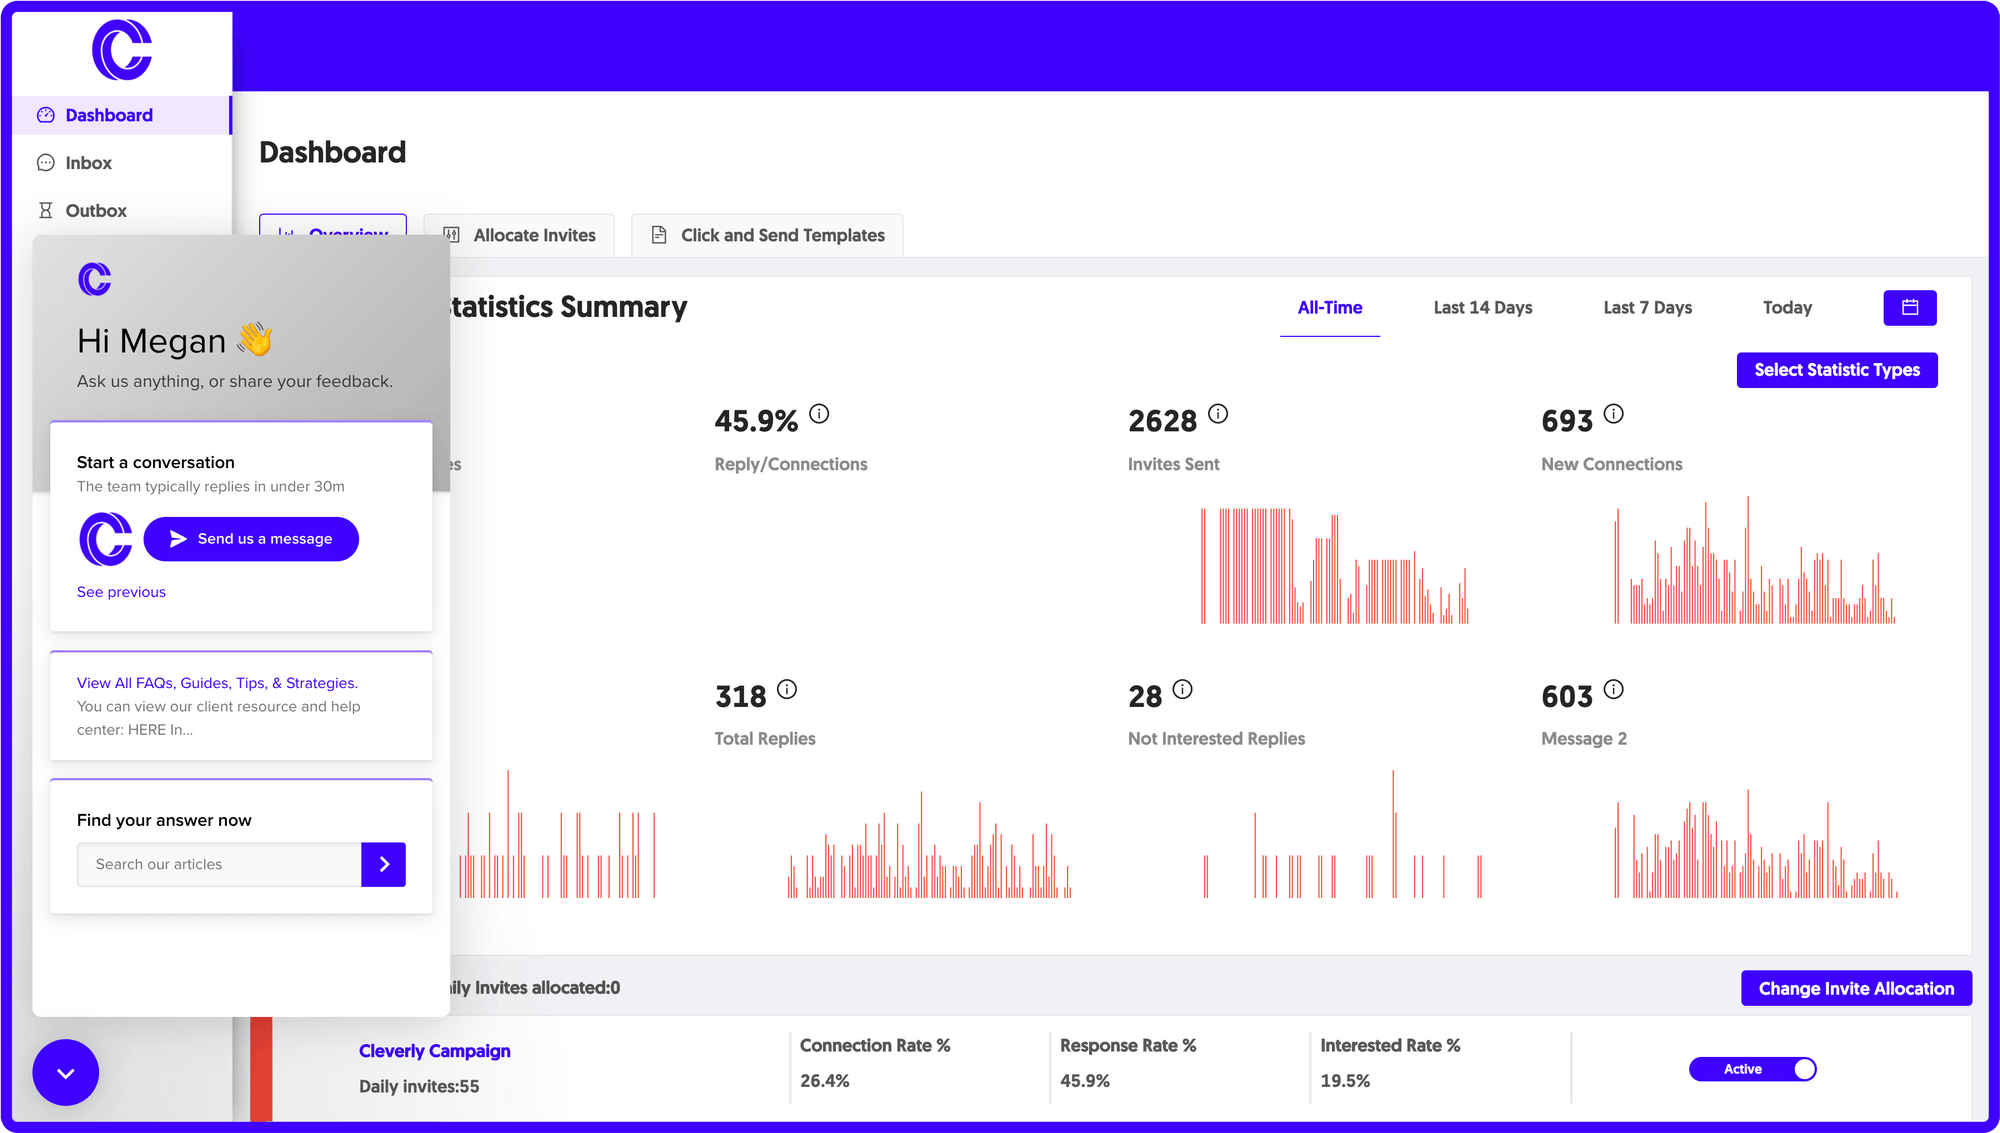Select Dashboard in the sidebar
The width and height of the screenshot is (2000, 1133).
pos(108,114)
